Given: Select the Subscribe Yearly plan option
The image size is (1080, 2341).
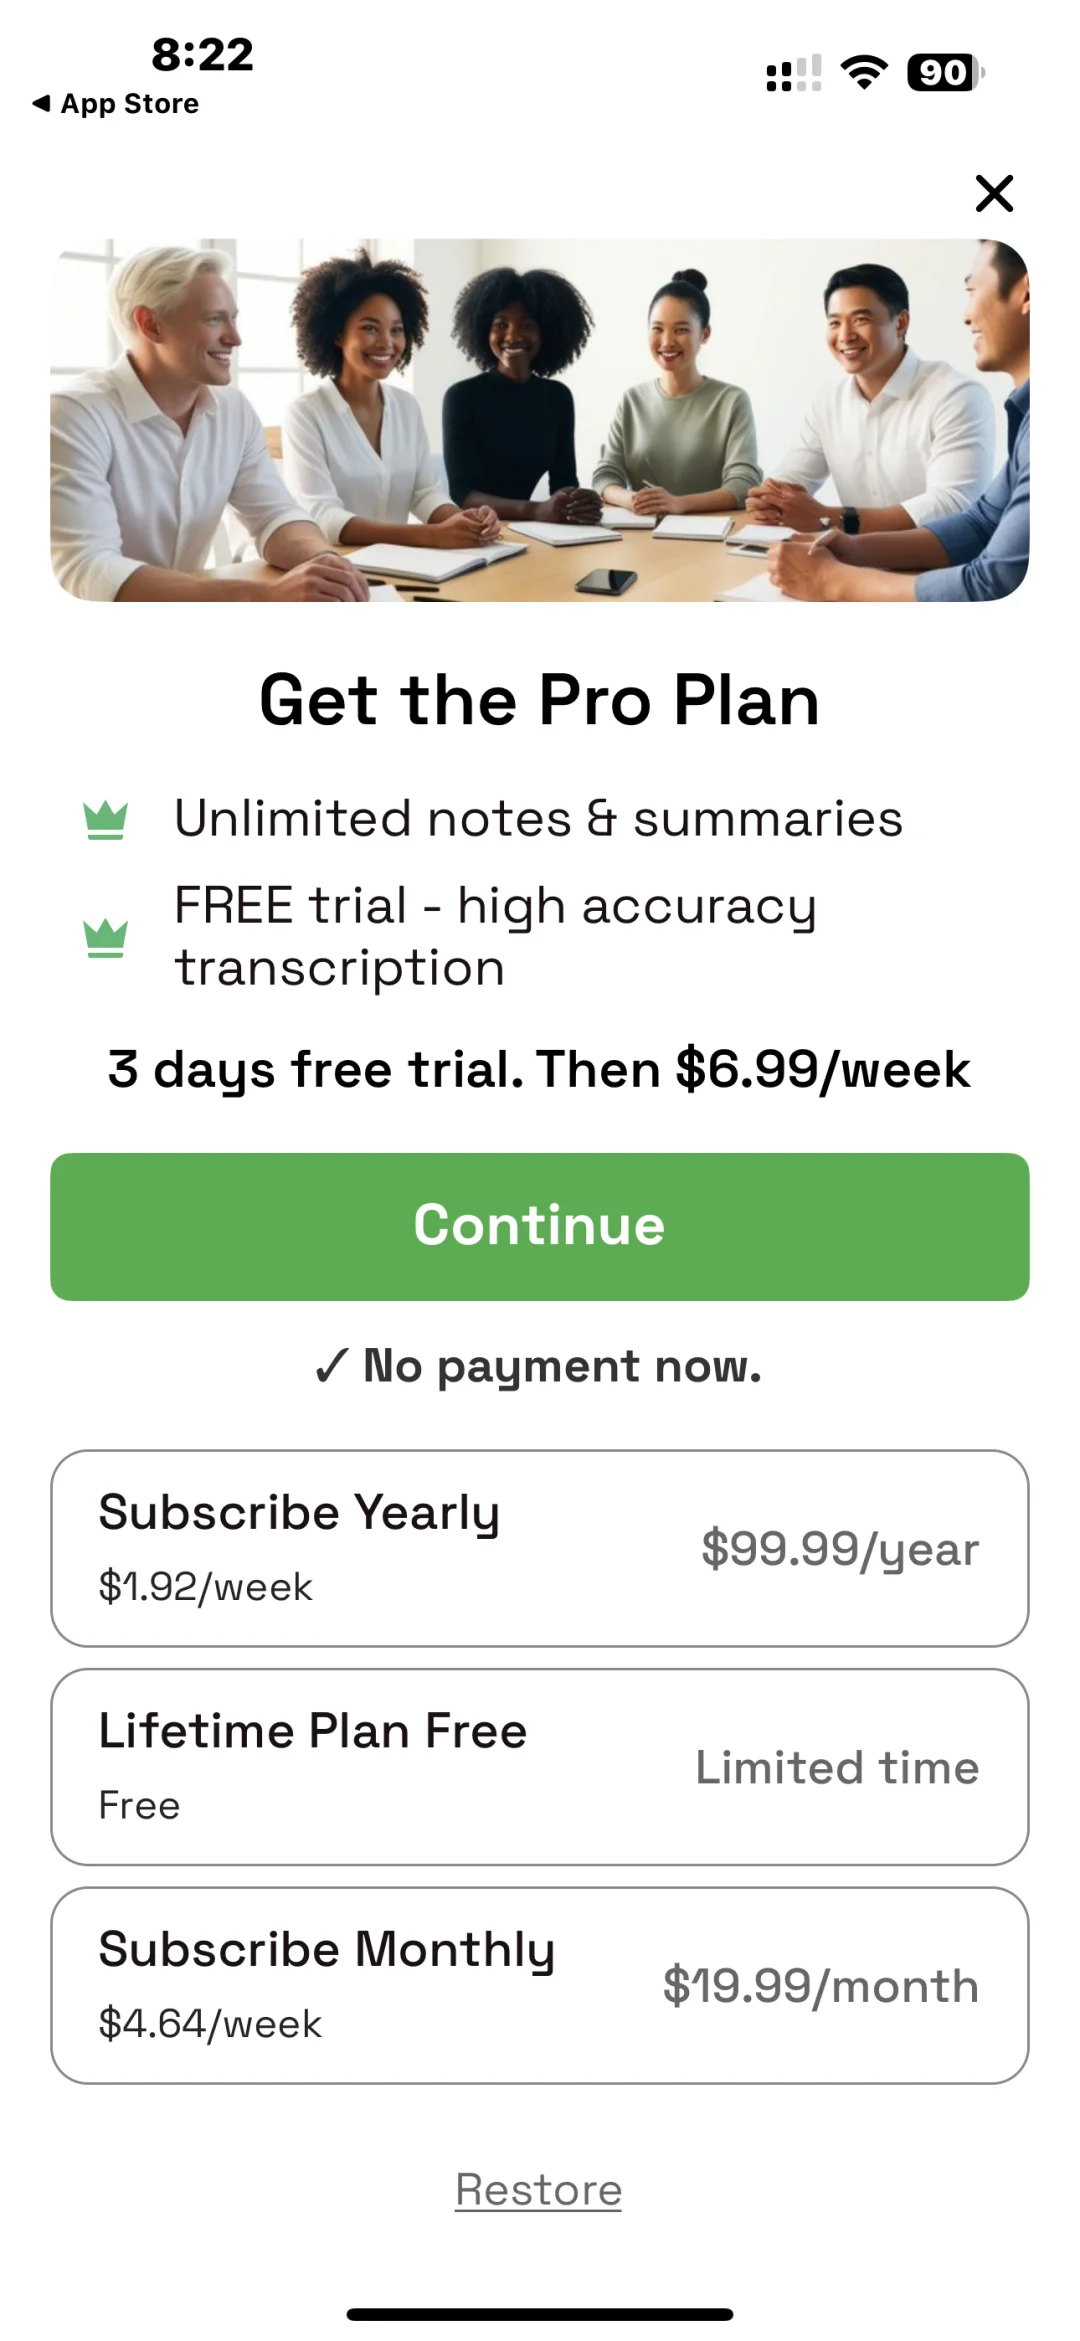Looking at the screenshot, I should tap(540, 1548).
